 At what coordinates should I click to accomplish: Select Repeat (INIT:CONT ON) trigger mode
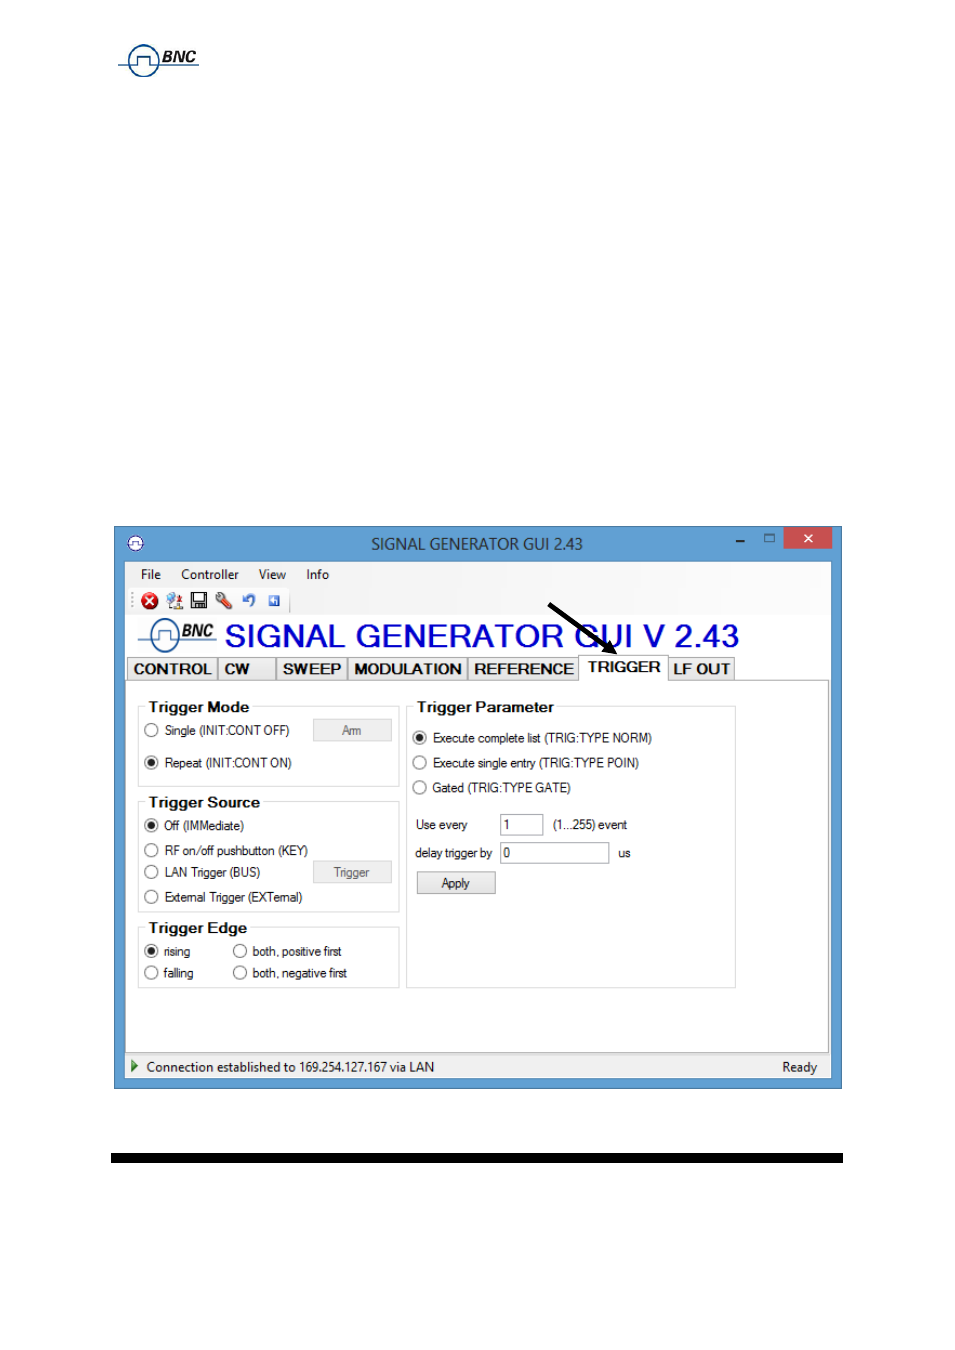coord(218,762)
